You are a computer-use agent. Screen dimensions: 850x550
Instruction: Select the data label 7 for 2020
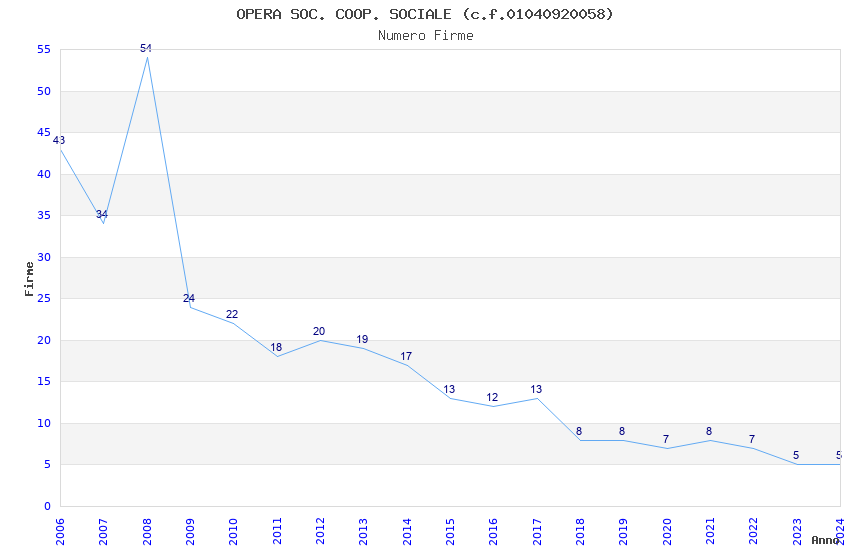666,439
